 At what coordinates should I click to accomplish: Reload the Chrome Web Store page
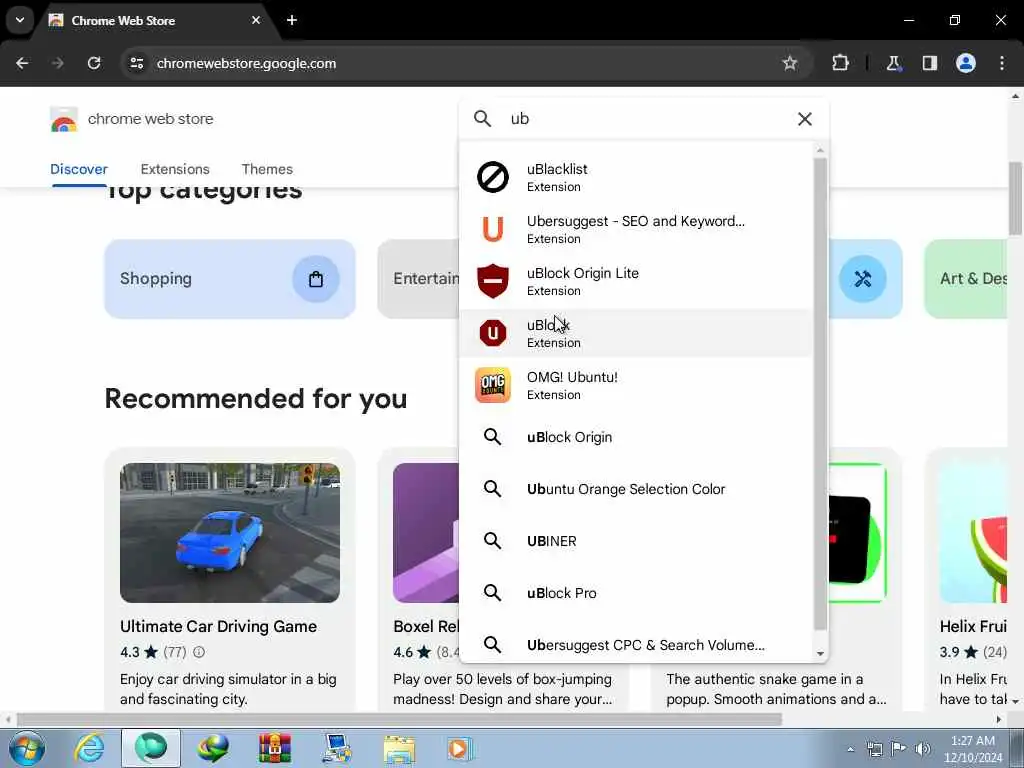coord(94,63)
